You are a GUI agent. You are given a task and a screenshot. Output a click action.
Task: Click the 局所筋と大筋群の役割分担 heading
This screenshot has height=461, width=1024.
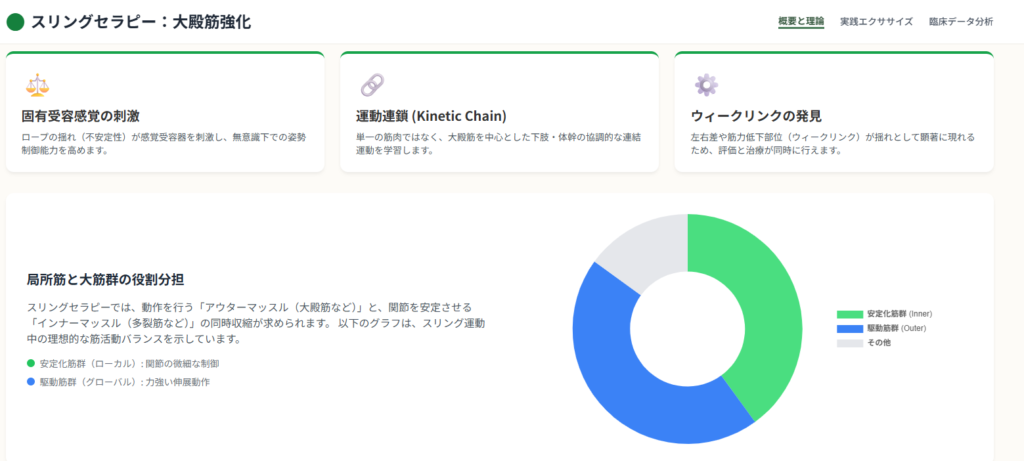[105, 279]
